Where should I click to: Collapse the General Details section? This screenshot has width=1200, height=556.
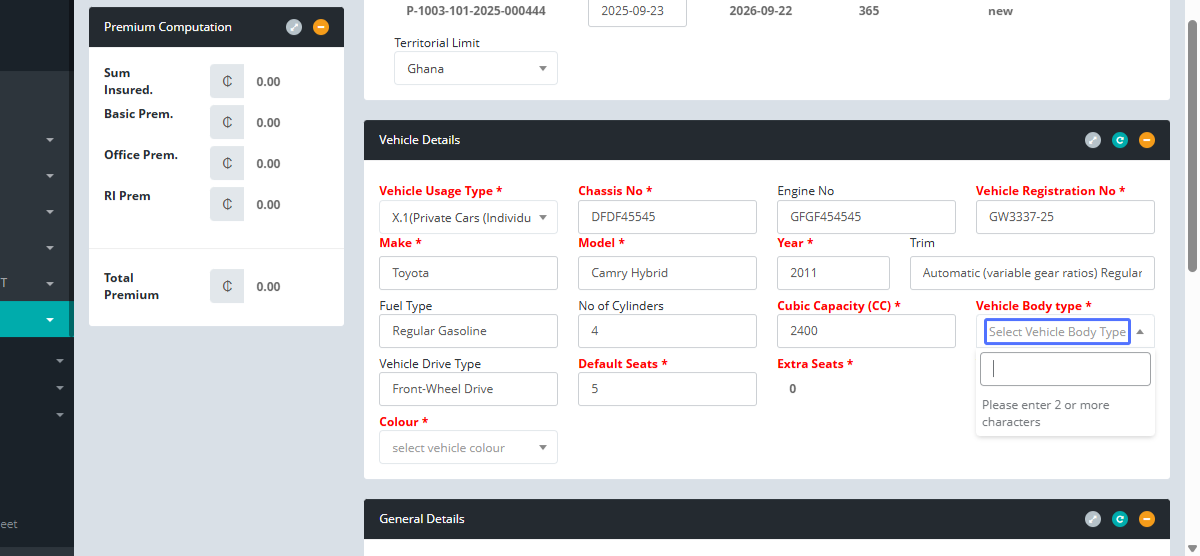(x=1147, y=519)
